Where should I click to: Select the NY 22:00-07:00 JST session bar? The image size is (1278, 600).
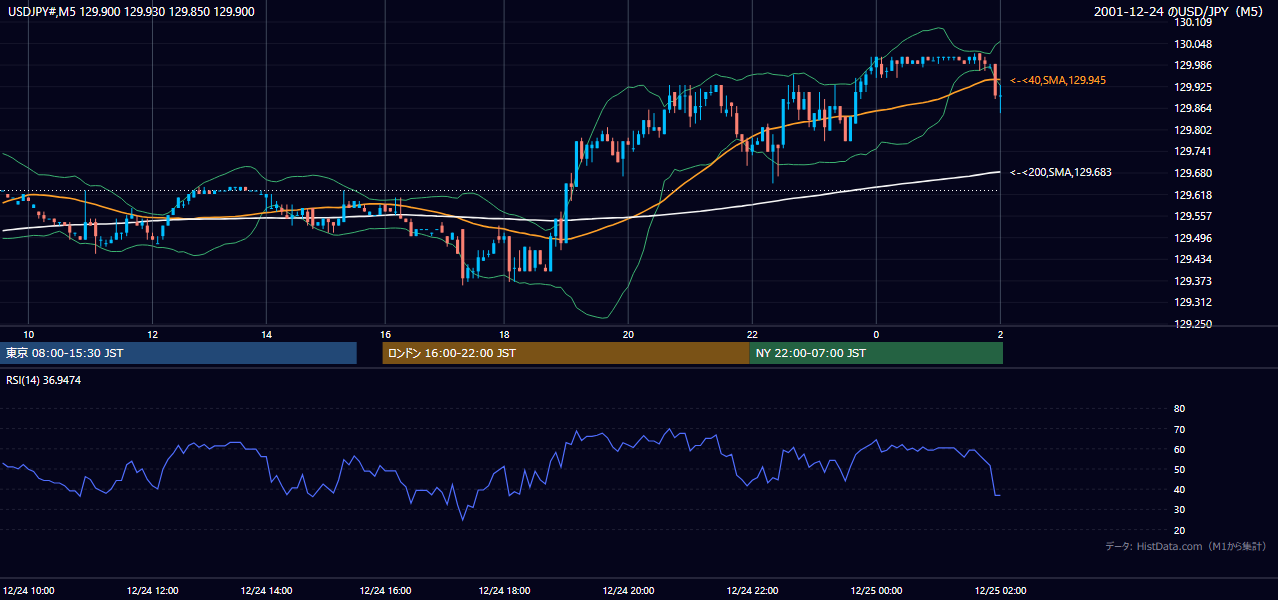(876, 353)
